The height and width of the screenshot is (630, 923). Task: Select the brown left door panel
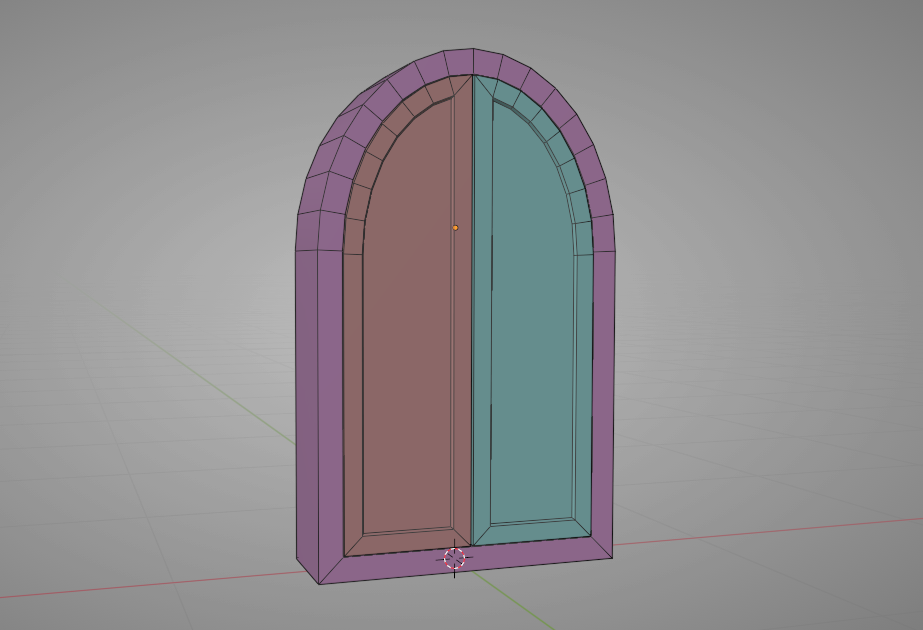(407, 318)
